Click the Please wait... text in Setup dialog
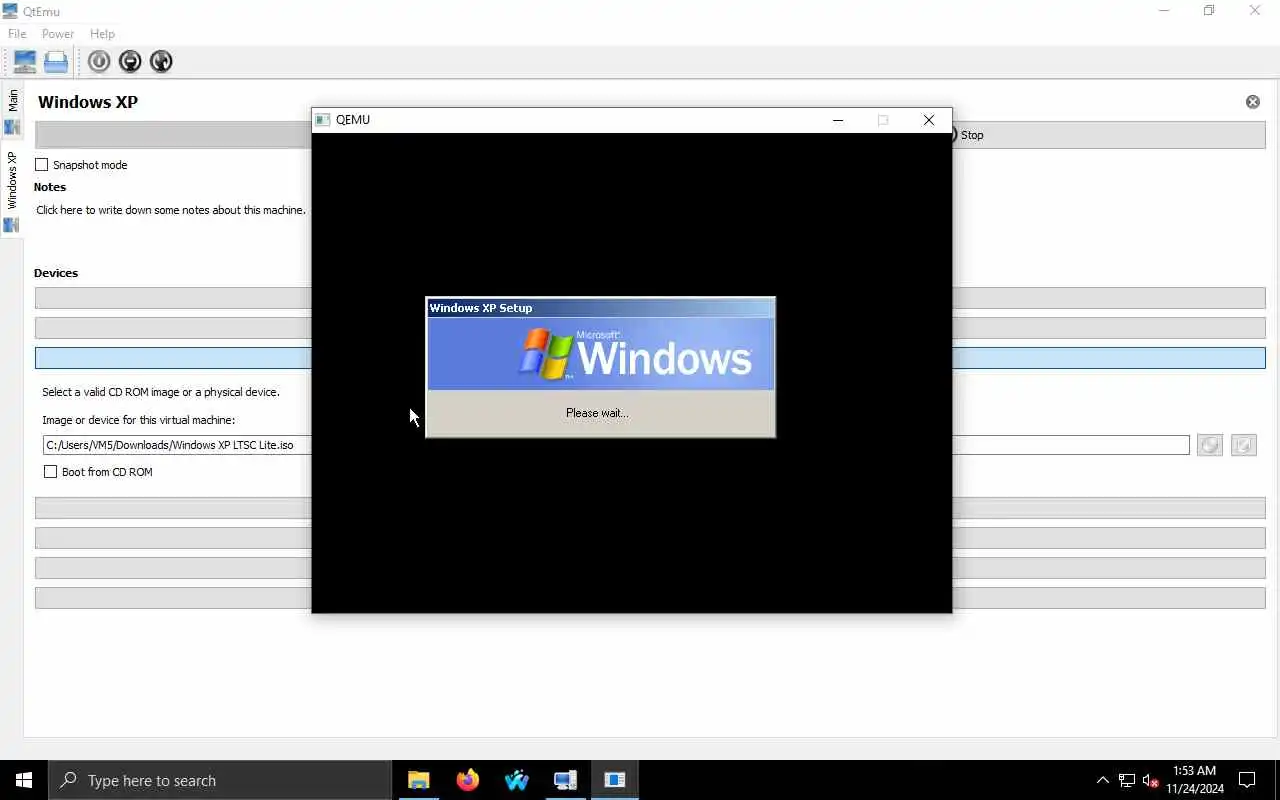Image resolution: width=1280 pixels, height=800 pixels. [597, 413]
